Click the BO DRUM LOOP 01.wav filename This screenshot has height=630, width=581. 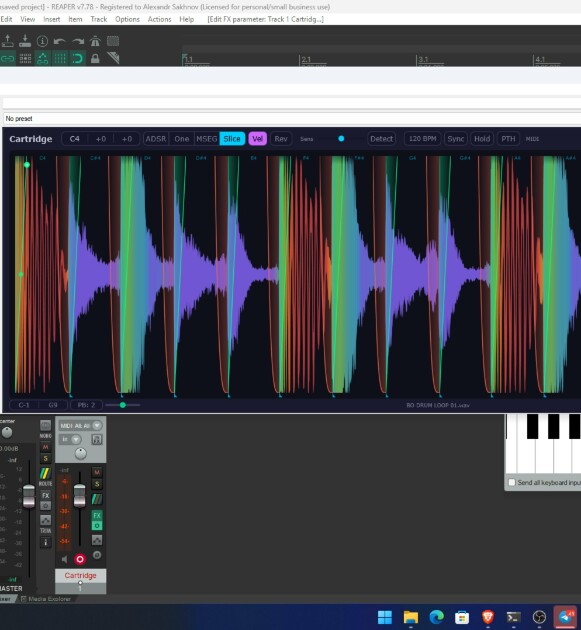click(x=438, y=405)
